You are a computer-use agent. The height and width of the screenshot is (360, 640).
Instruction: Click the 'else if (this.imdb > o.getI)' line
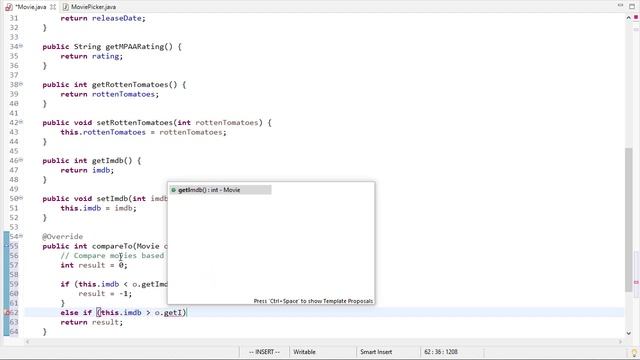click(x=123, y=313)
